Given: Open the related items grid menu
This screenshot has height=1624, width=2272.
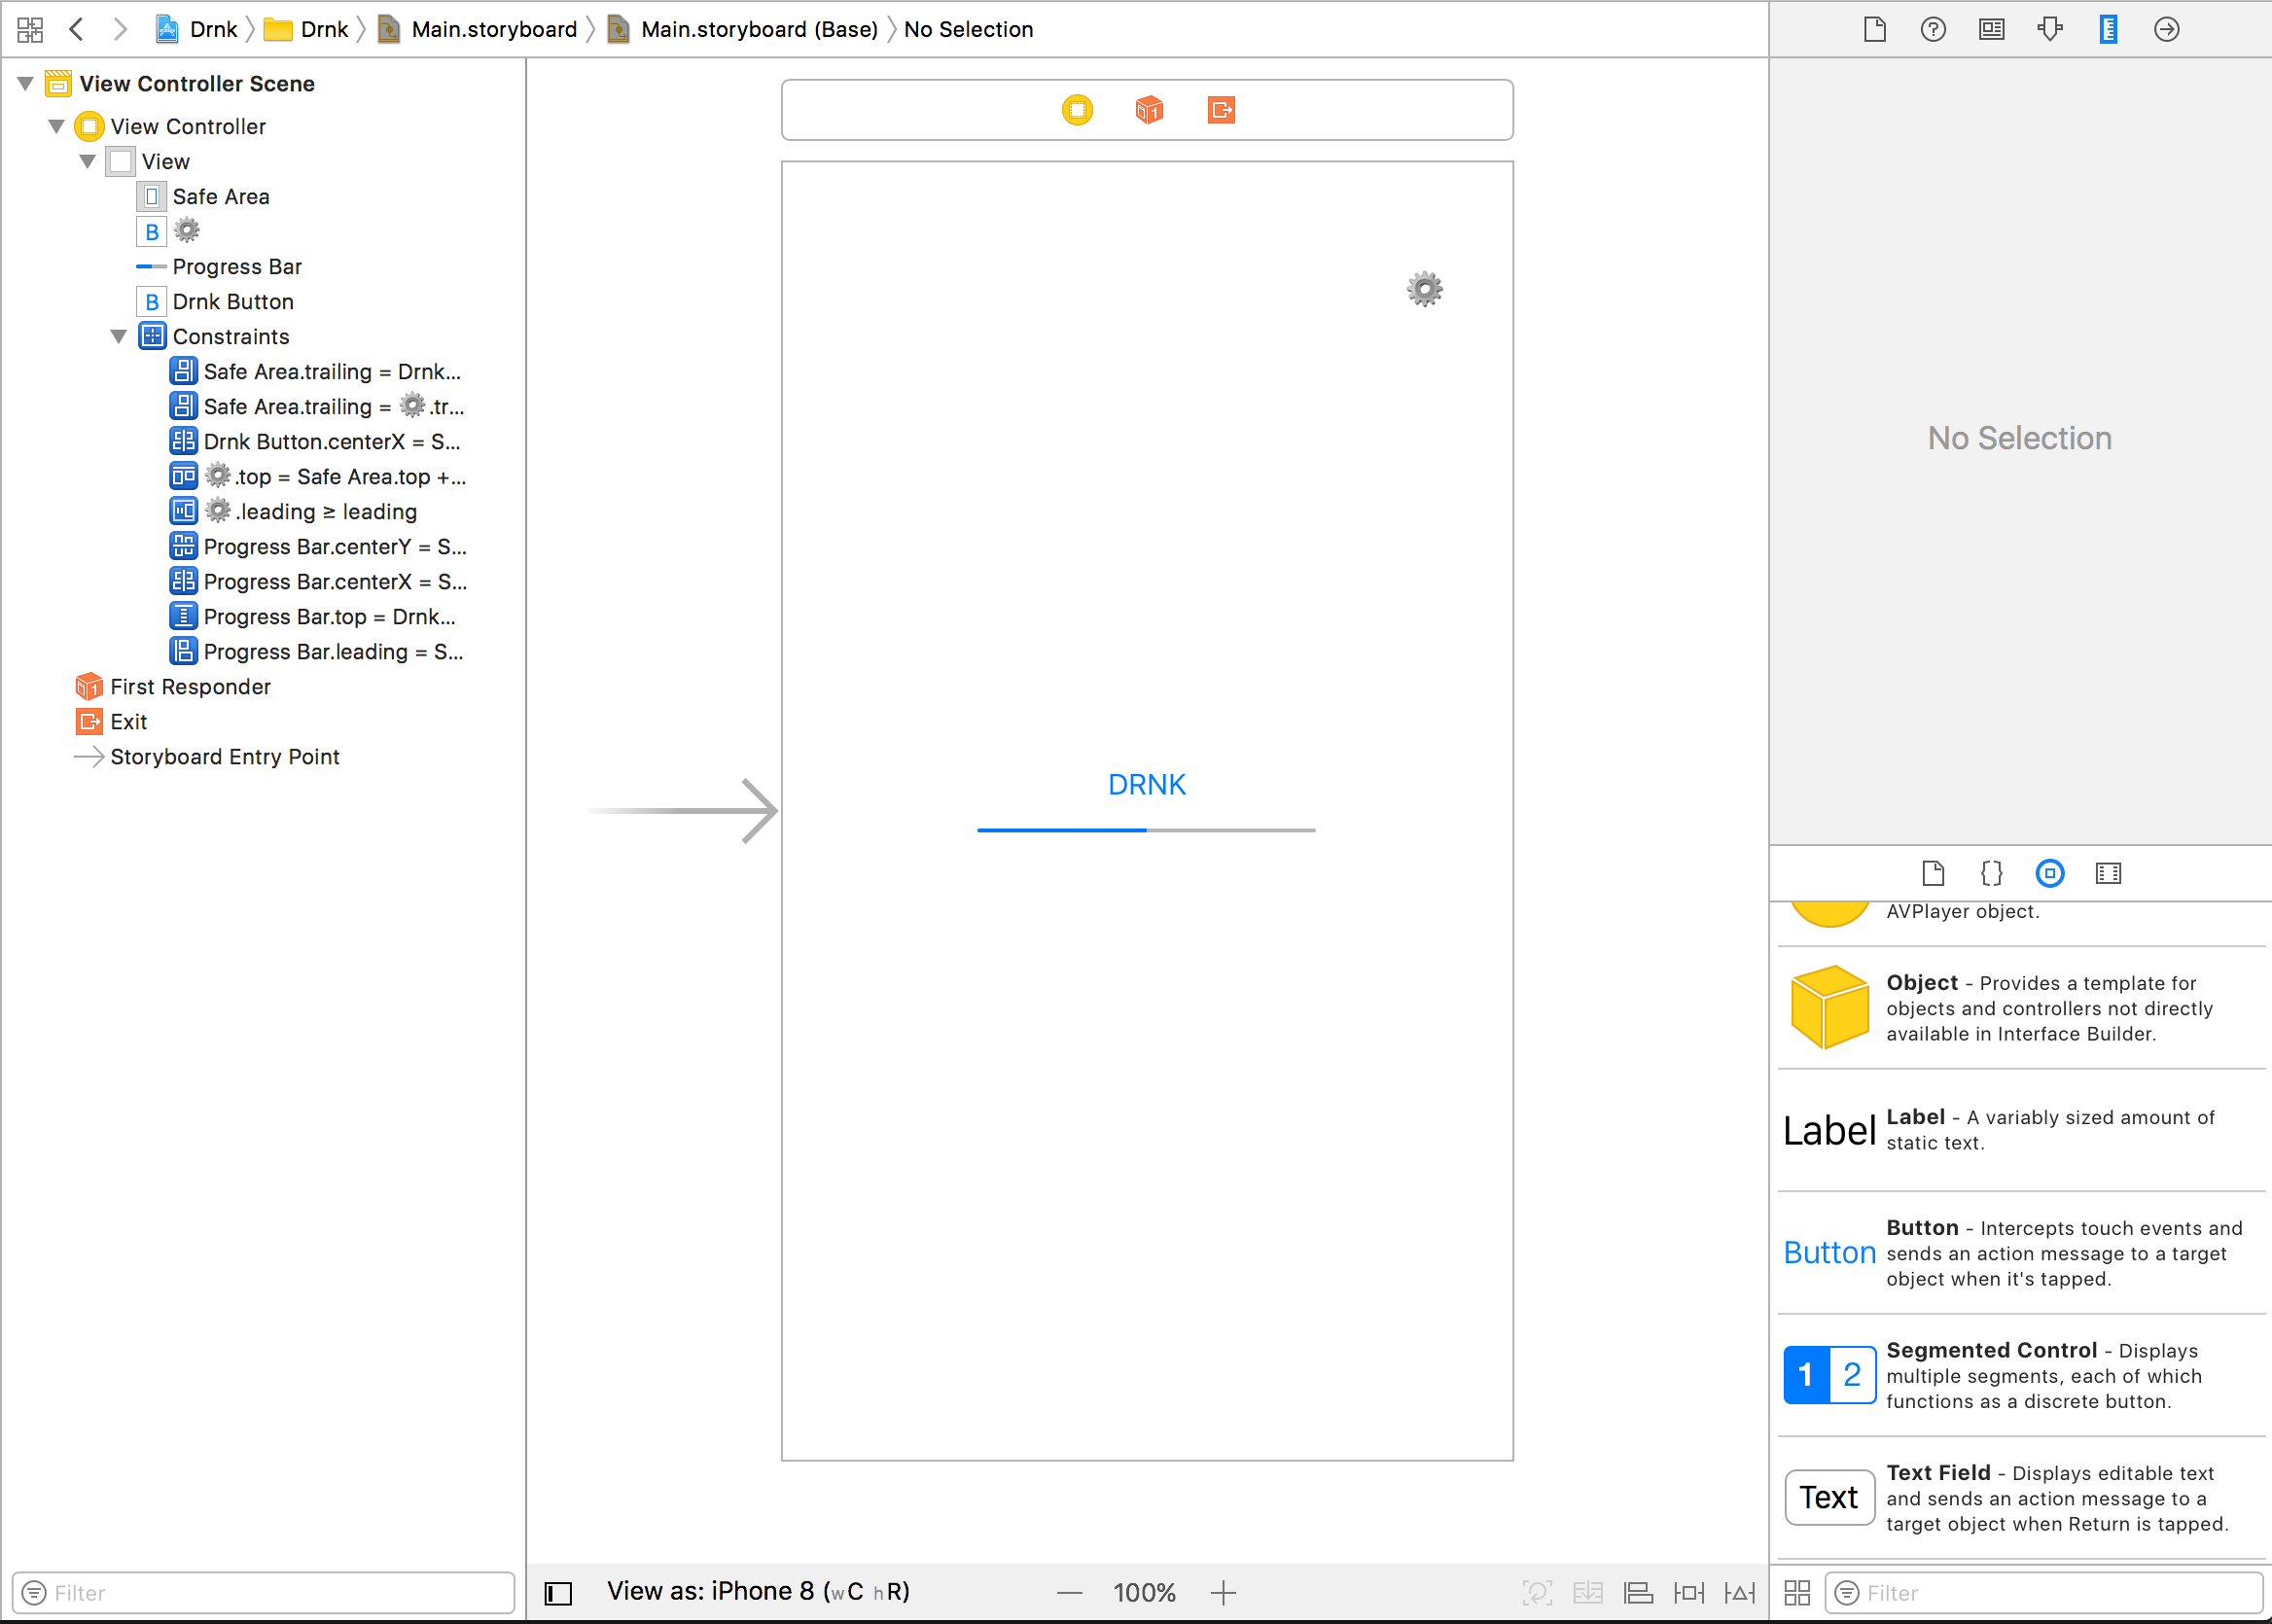Looking at the screenshot, I should tap(30, 29).
